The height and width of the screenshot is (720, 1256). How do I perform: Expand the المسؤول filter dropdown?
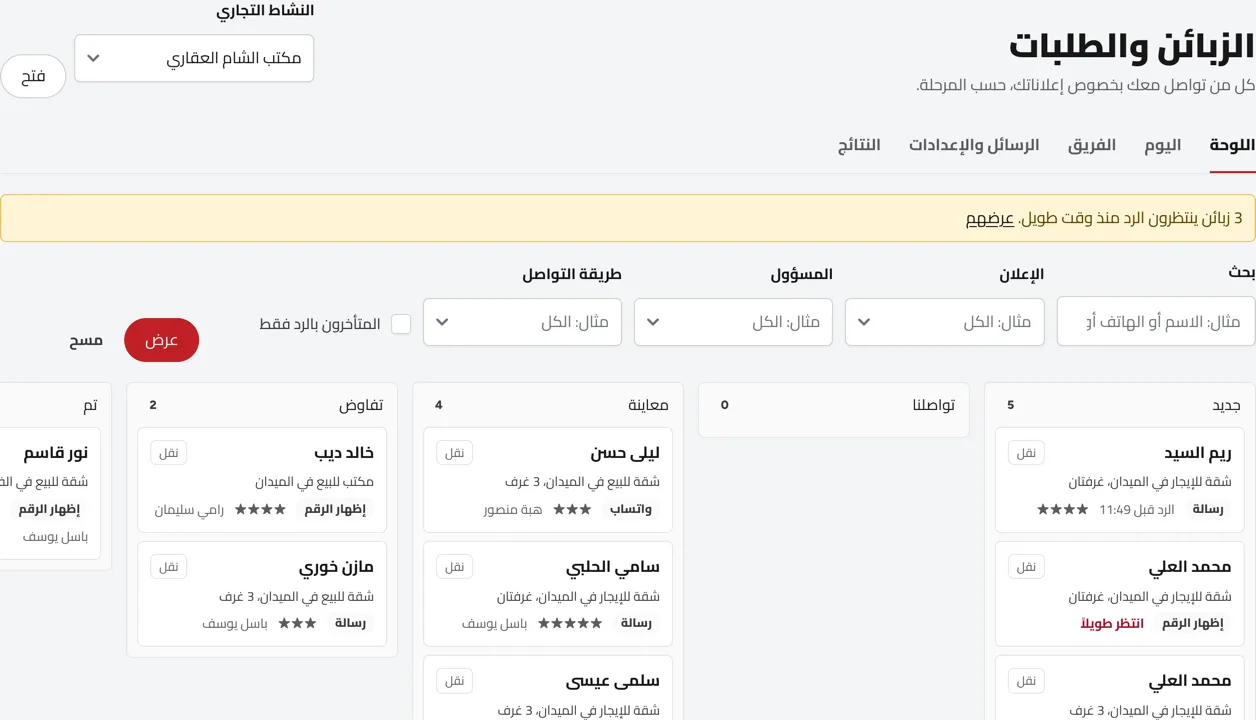point(733,322)
